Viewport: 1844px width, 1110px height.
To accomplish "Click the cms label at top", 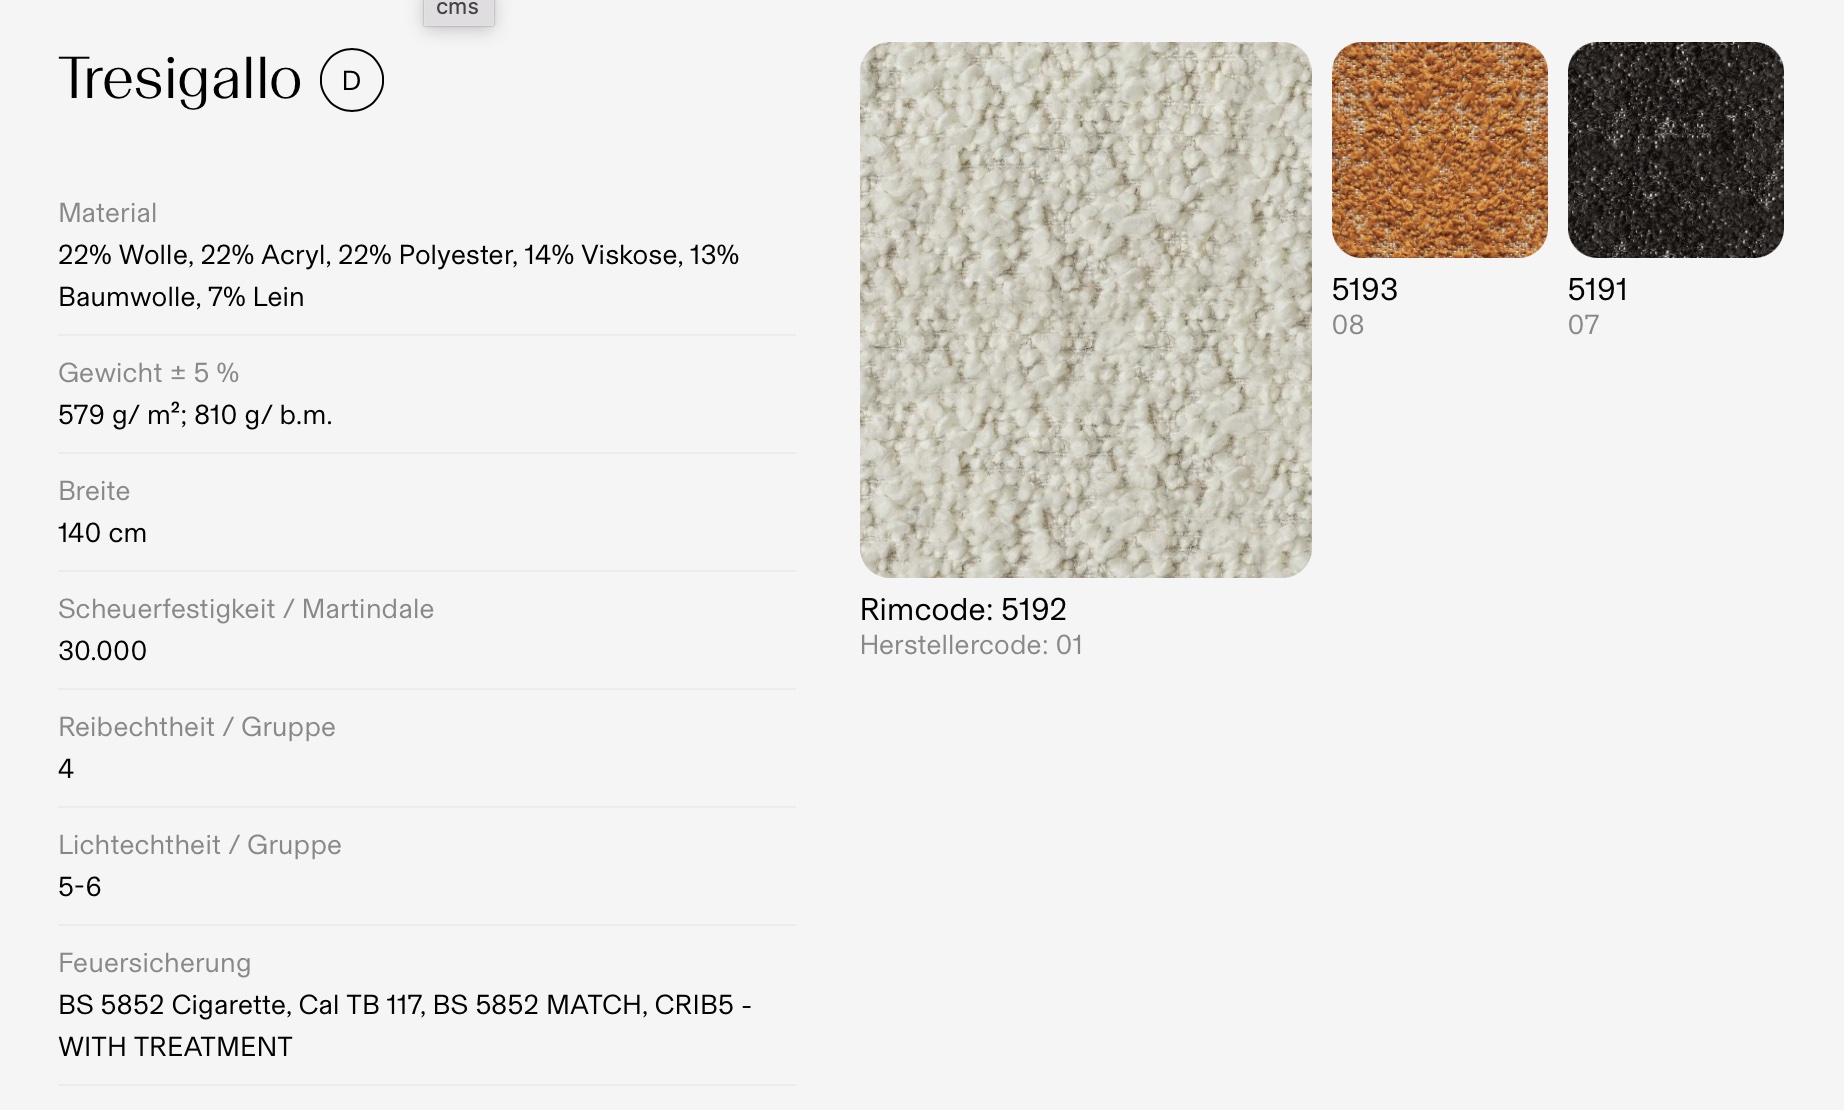I will click(x=458, y=9).
